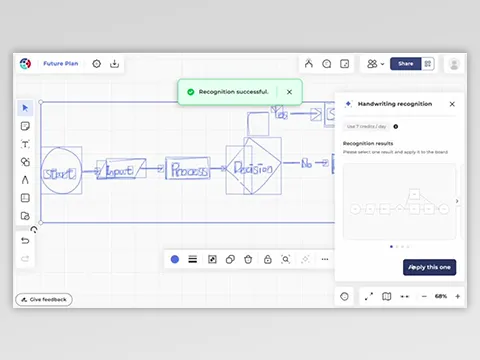Open more options ellipsis menu
This screenshot has width=480, height=360.
pos(325,259)
